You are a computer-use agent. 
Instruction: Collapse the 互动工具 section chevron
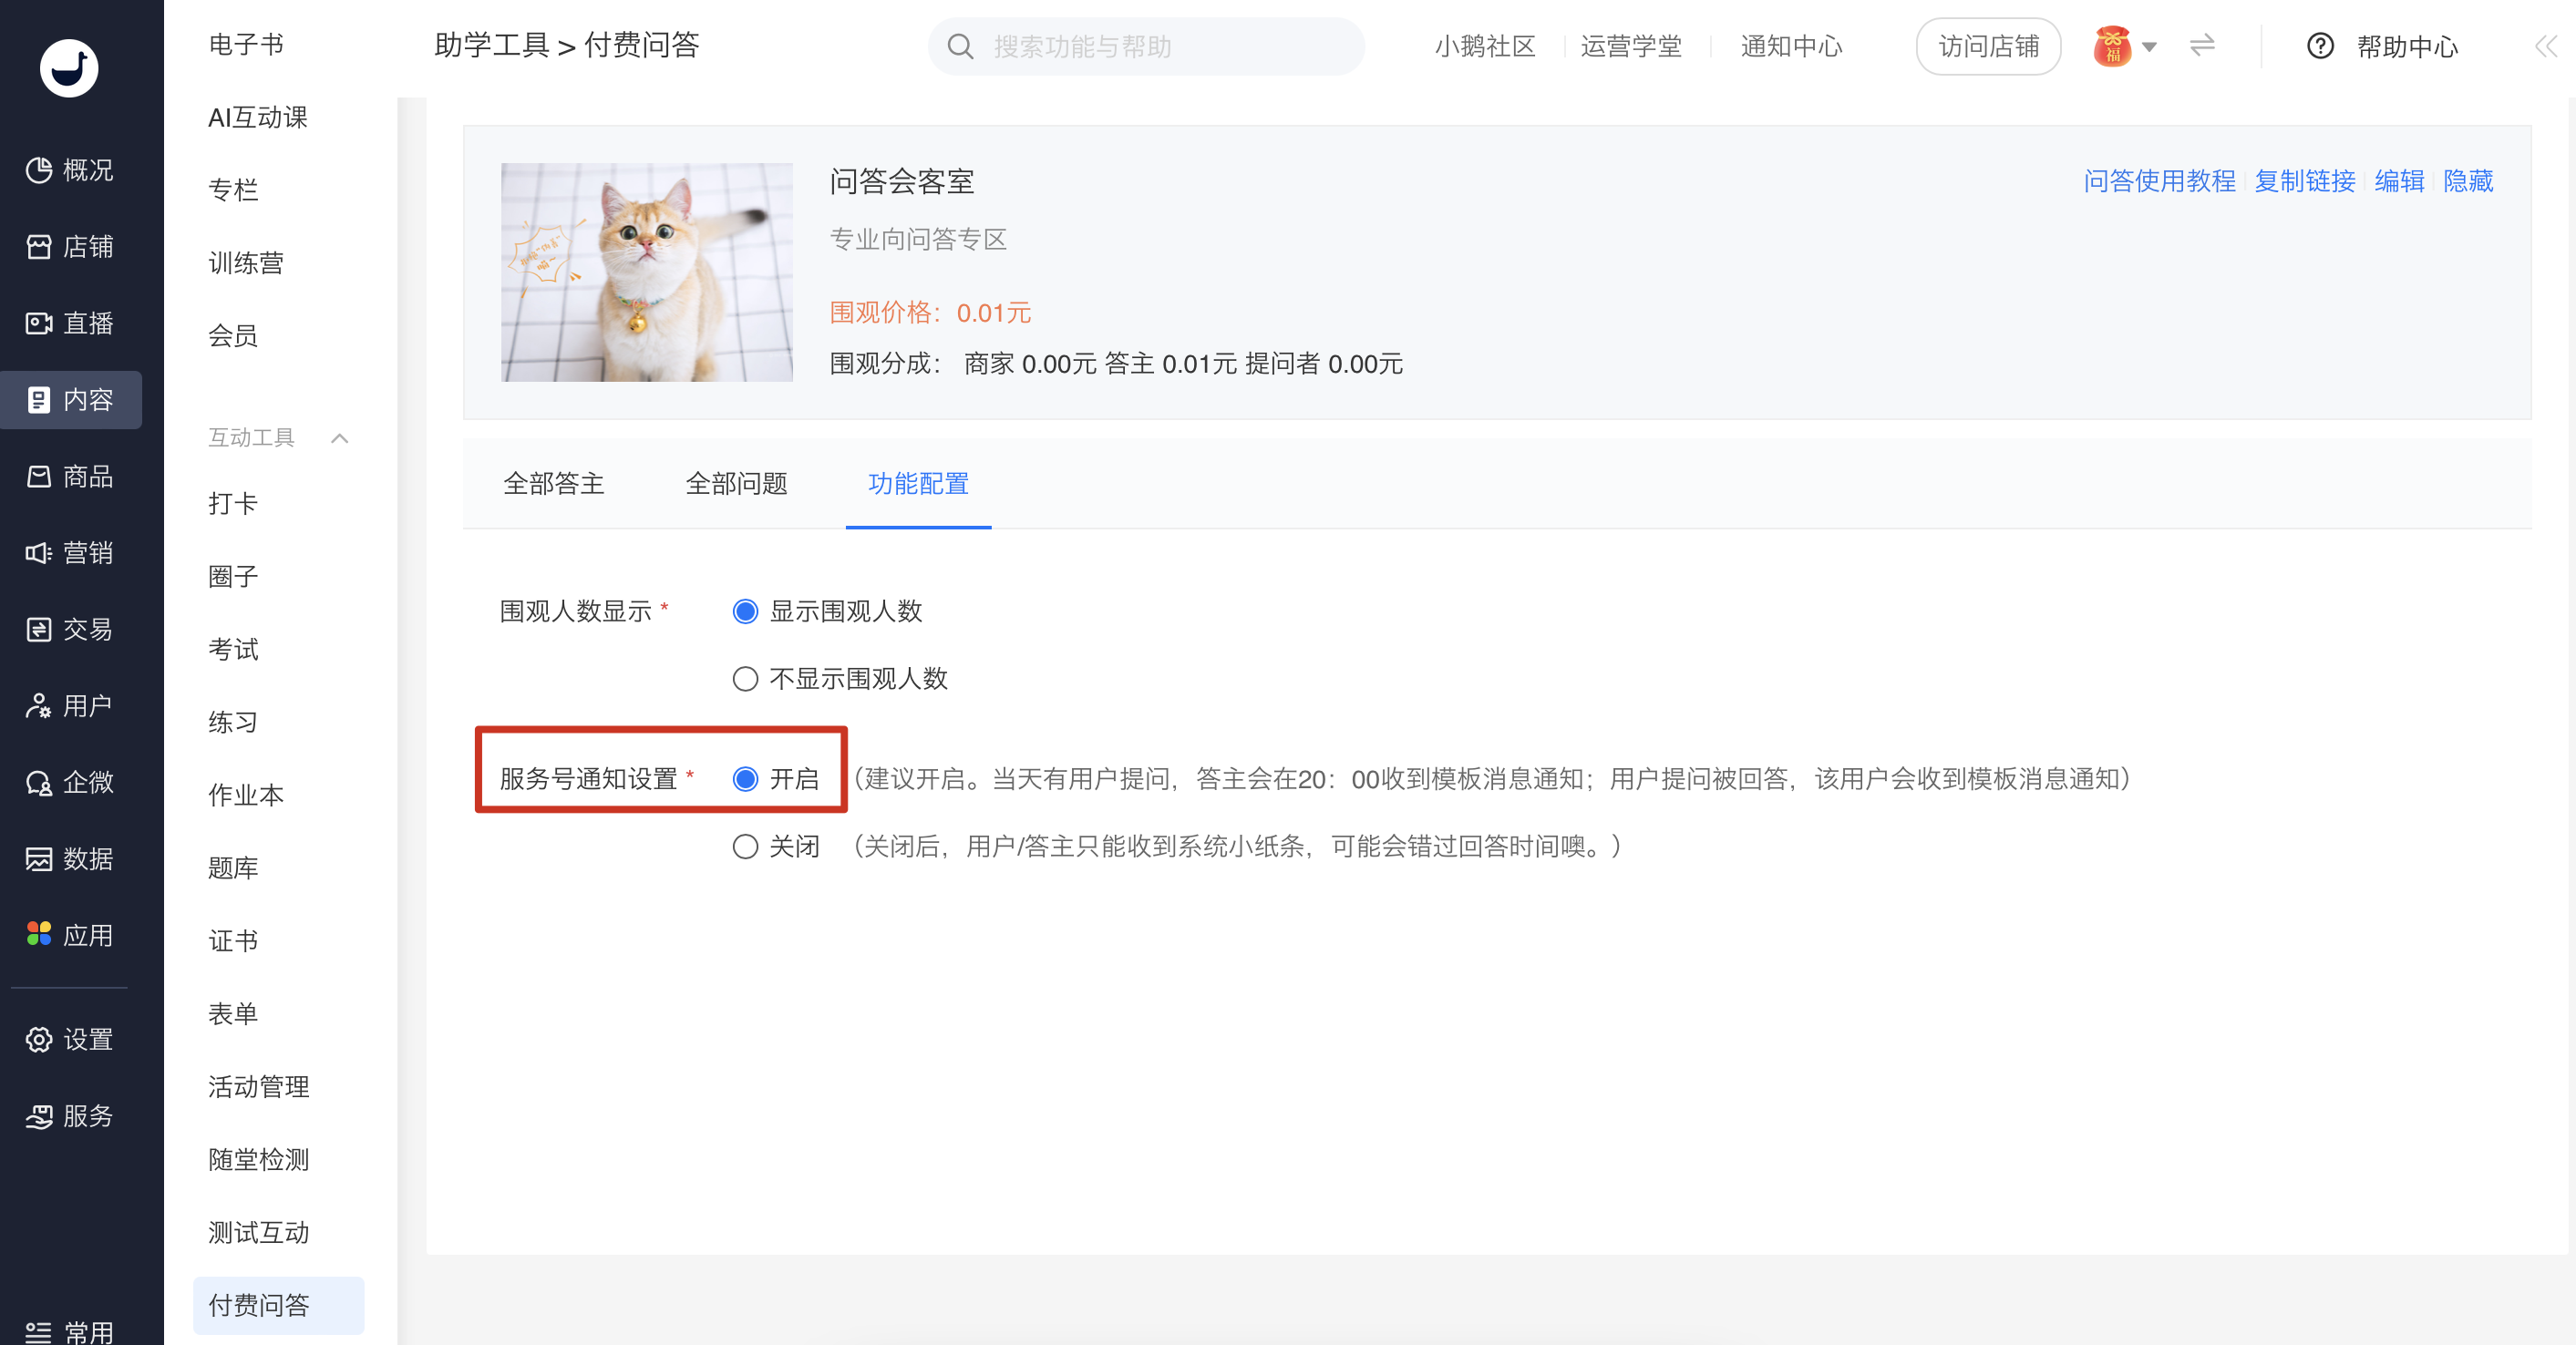tap(340, 438)
